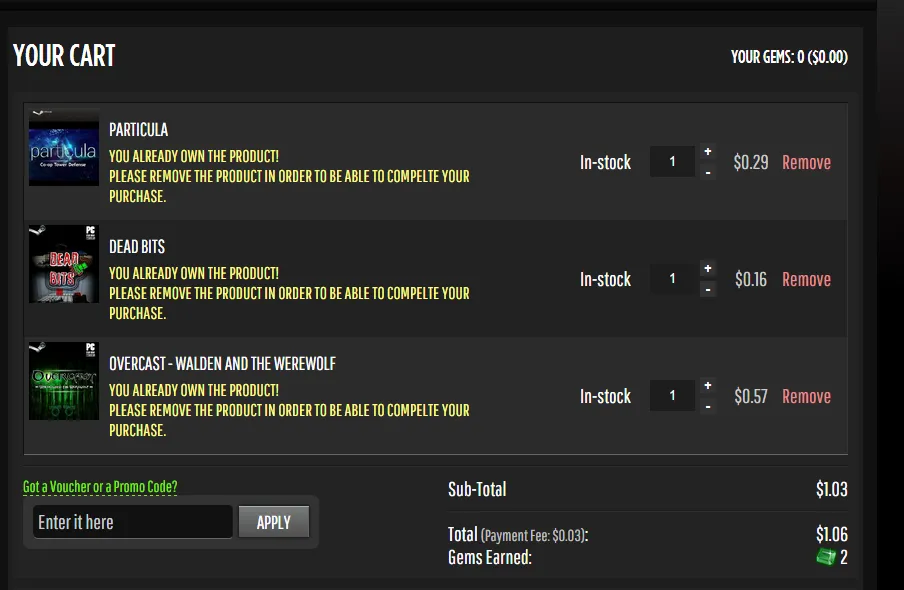The width and height of the screenshot is (904, 590).
Task: Open the Particula product title
Action: 138,130
